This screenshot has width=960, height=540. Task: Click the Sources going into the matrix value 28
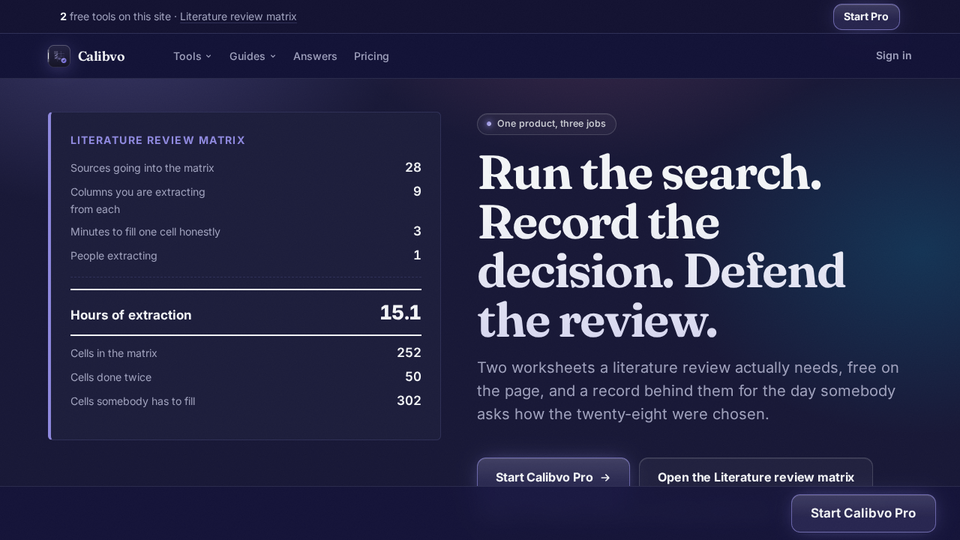(x=413, y=167)
